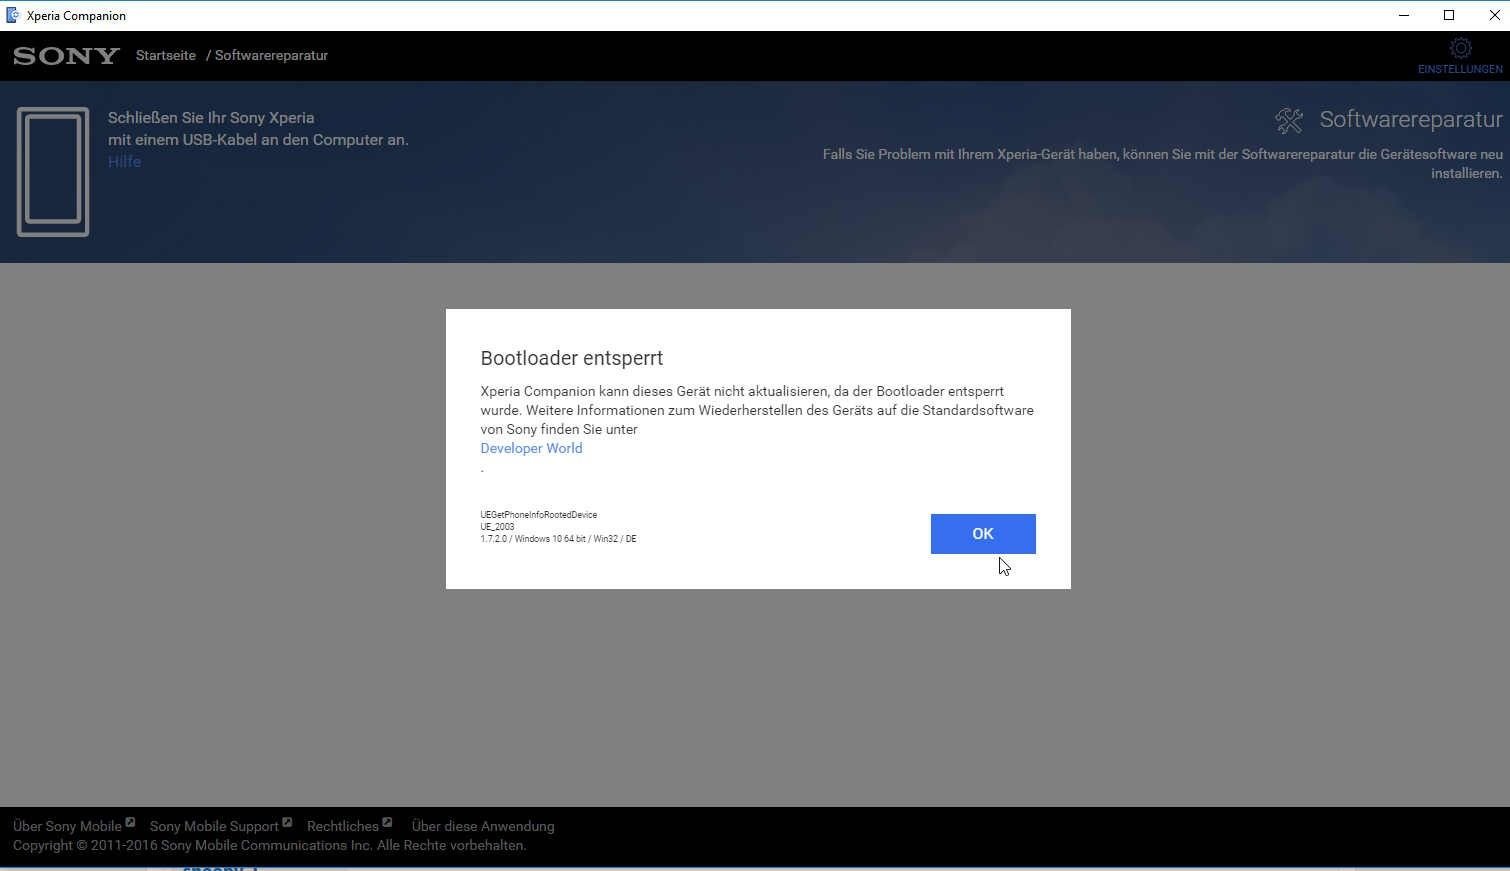Click the Softwarereparatur tools icon
The height and width of the screenshot is (871, 1510).
coord(1289,120)
